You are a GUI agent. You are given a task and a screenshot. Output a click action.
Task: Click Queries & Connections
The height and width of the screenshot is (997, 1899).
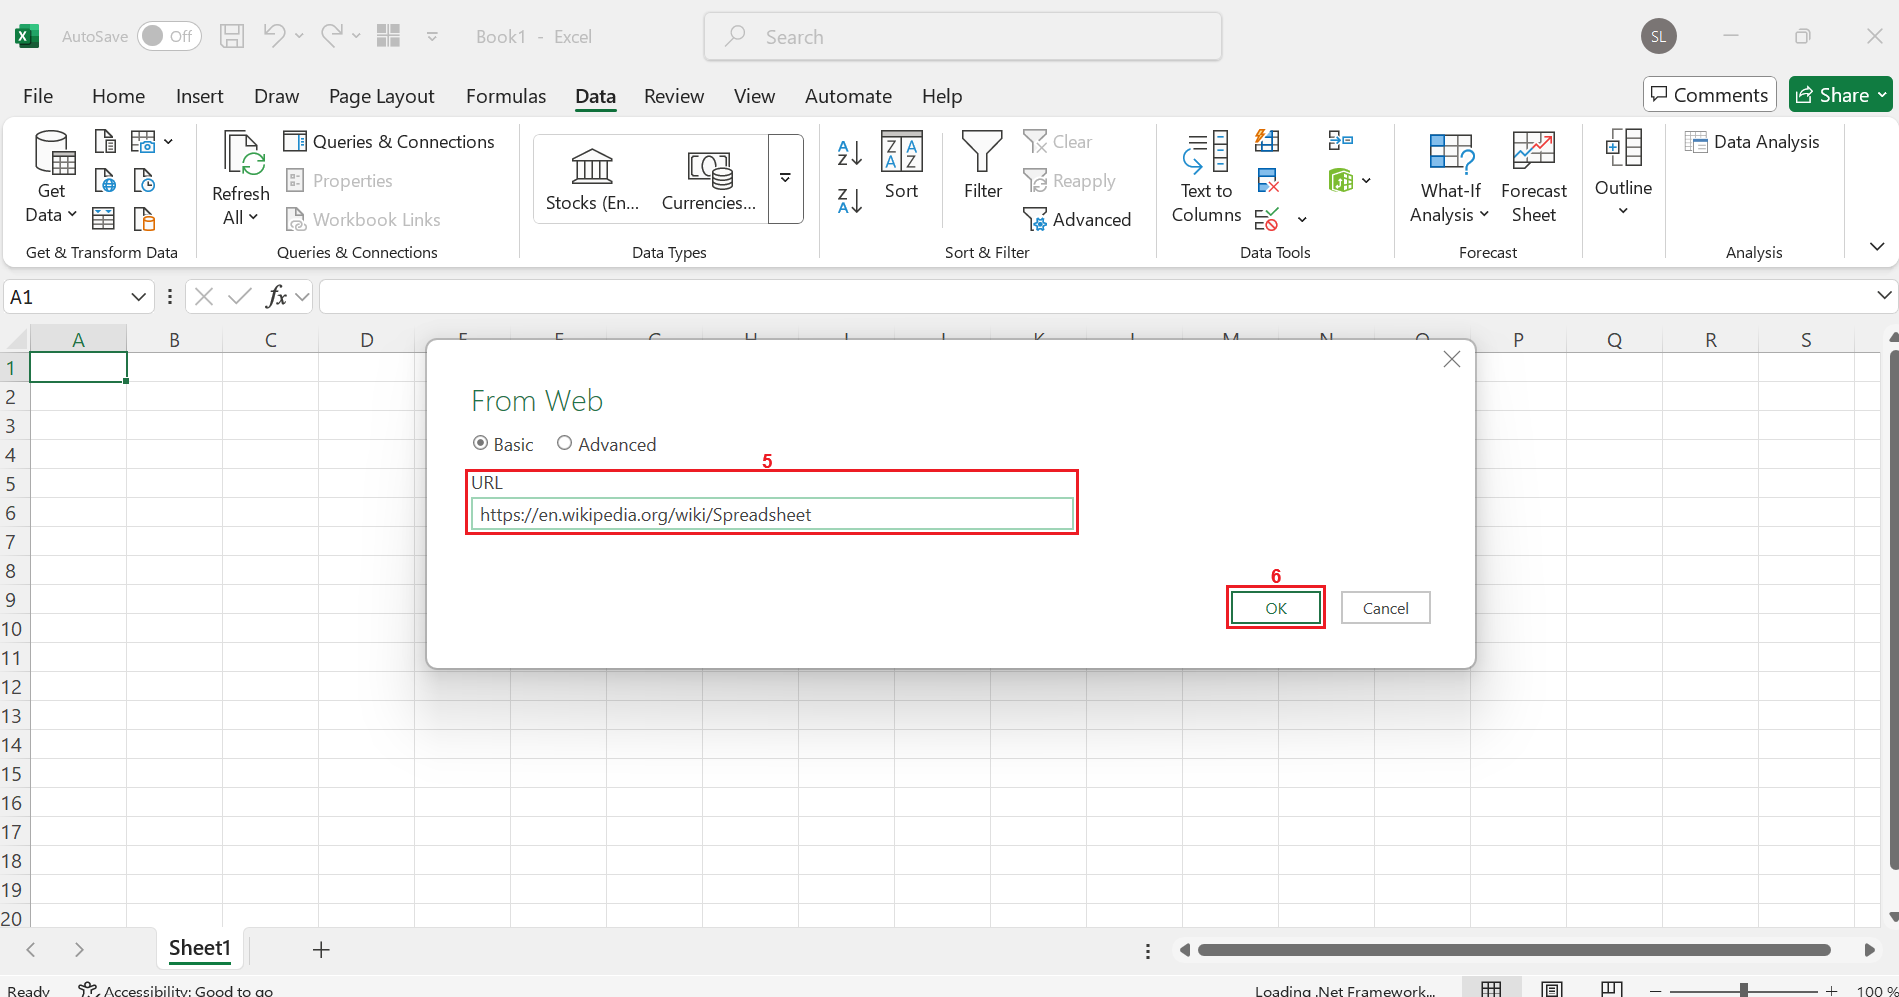[x=389, y=142]
